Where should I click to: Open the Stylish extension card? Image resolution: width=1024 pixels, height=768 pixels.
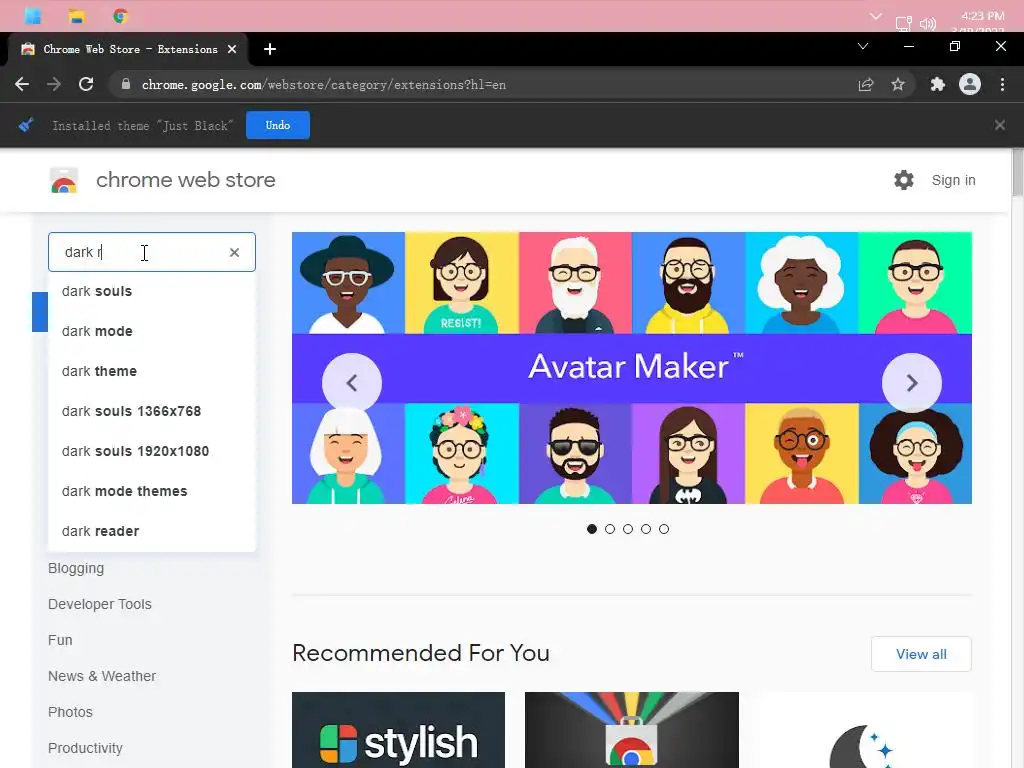click(398, 730)
